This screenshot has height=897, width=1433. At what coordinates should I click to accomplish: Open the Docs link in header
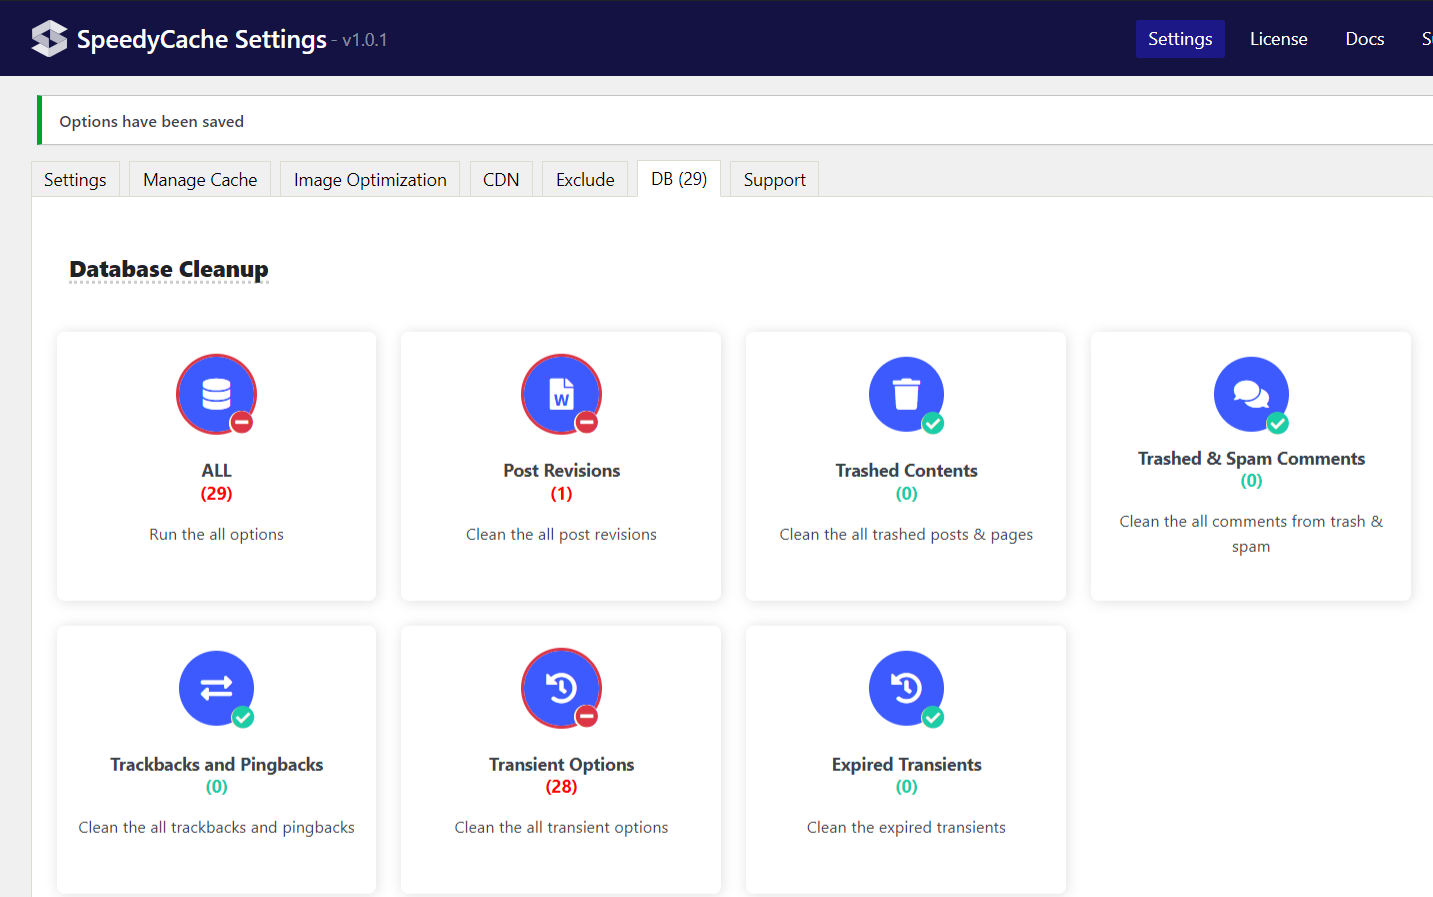[x=1364, y=39]
